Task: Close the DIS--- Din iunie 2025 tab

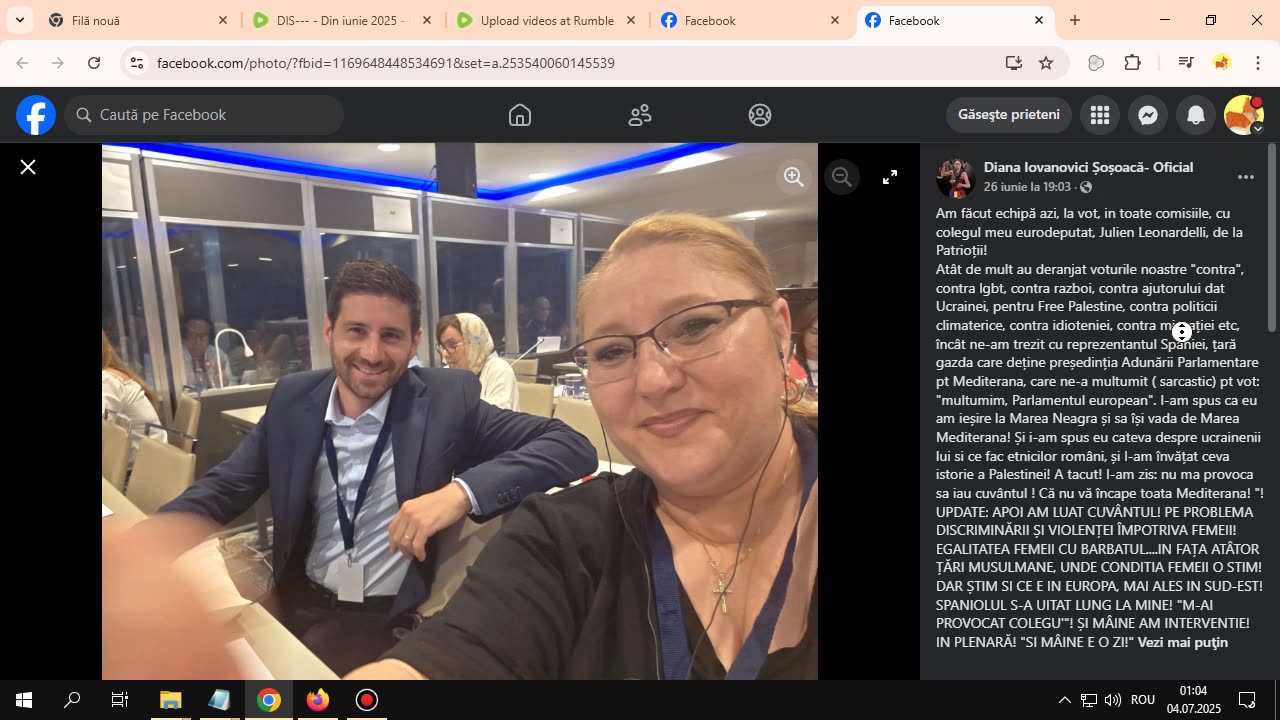Action: pos(427,20)
